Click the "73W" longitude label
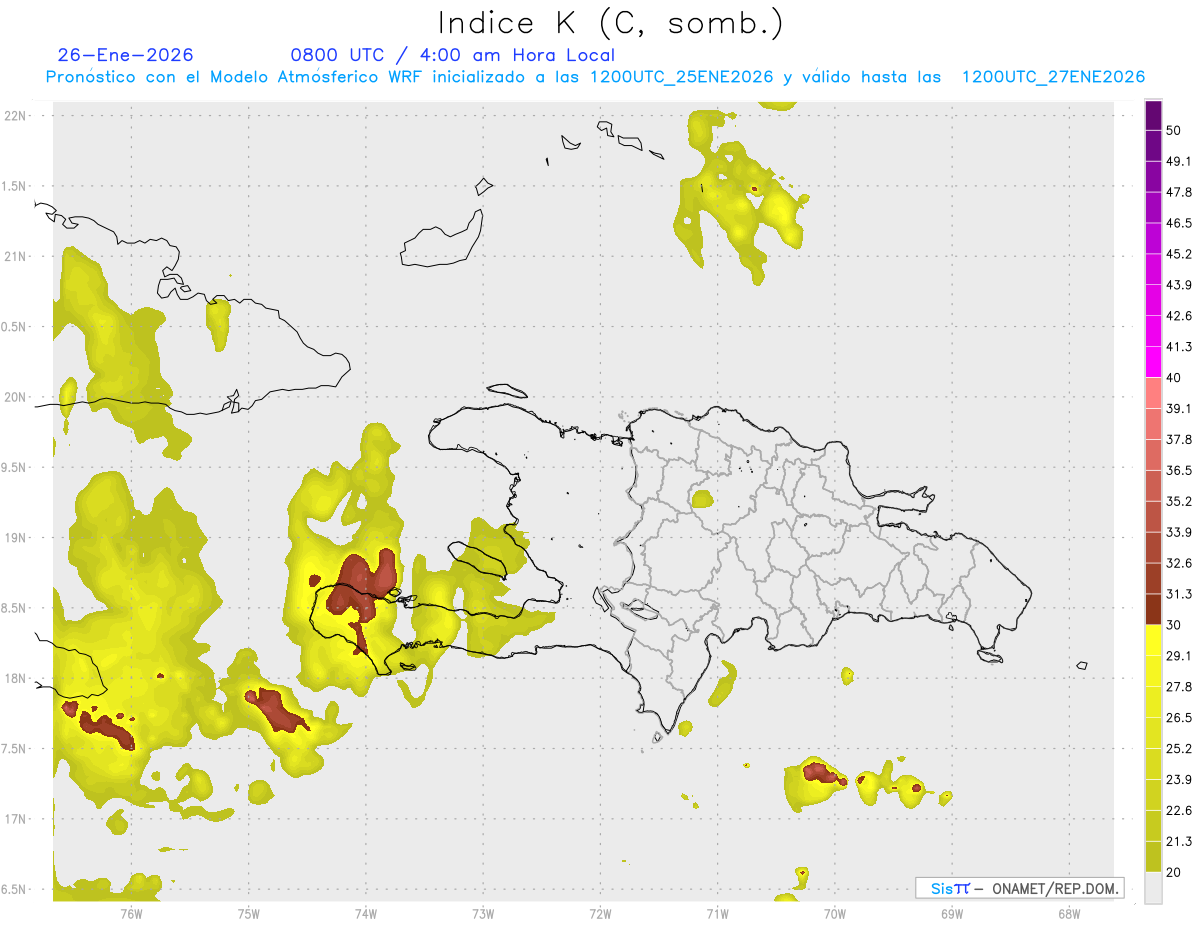Image resolution: width=1200 pixels, height=927 pixels. [x=483, y=913]
